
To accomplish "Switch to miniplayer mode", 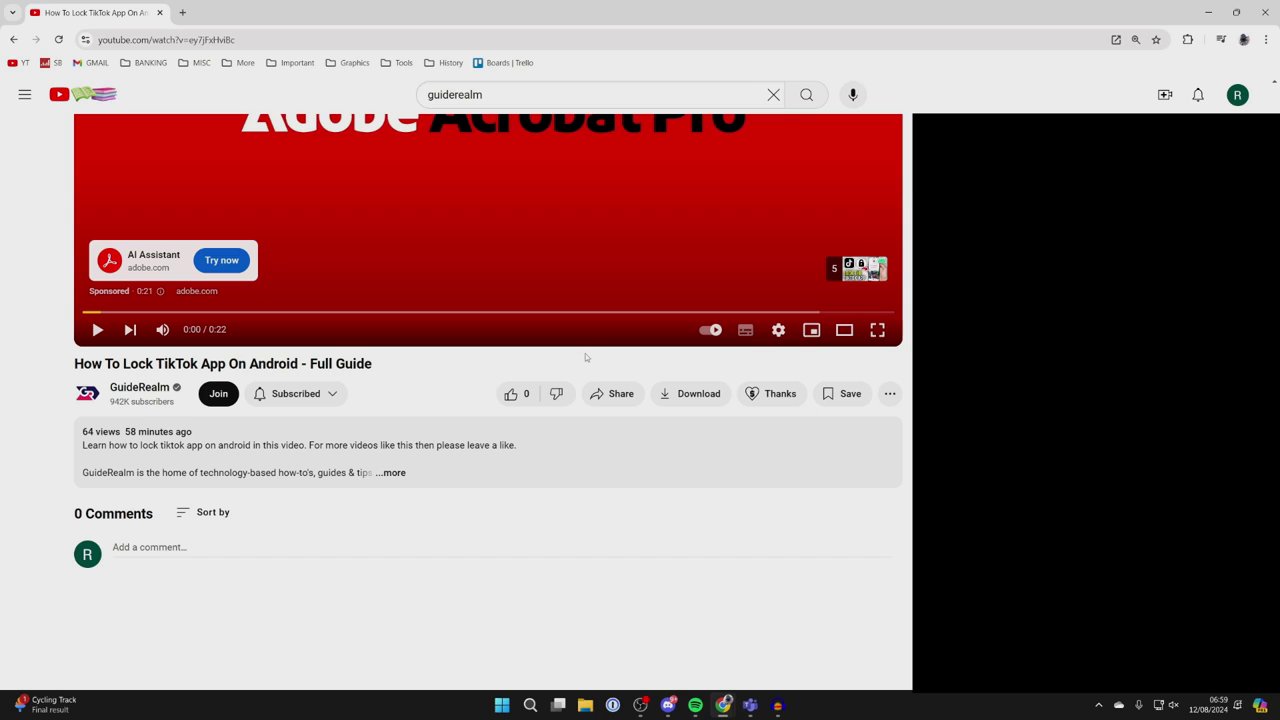I will (811, 329).
